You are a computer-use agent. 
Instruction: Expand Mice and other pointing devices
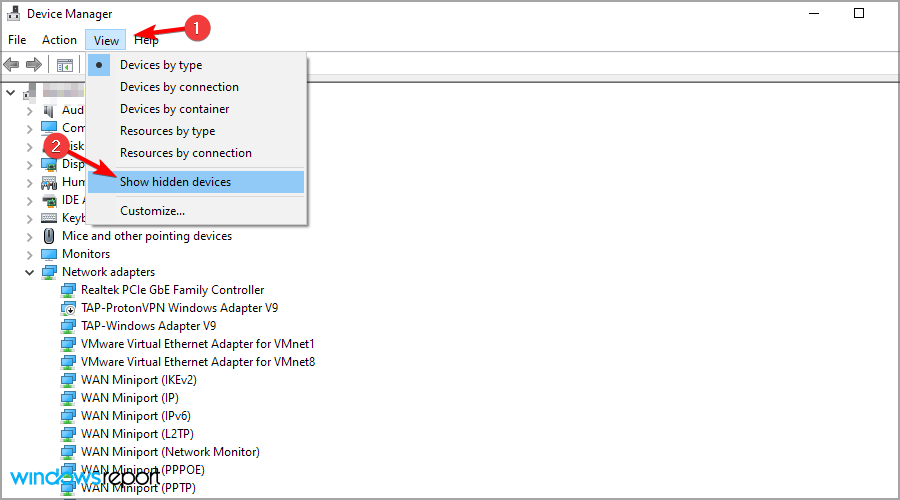pos(30,237)
